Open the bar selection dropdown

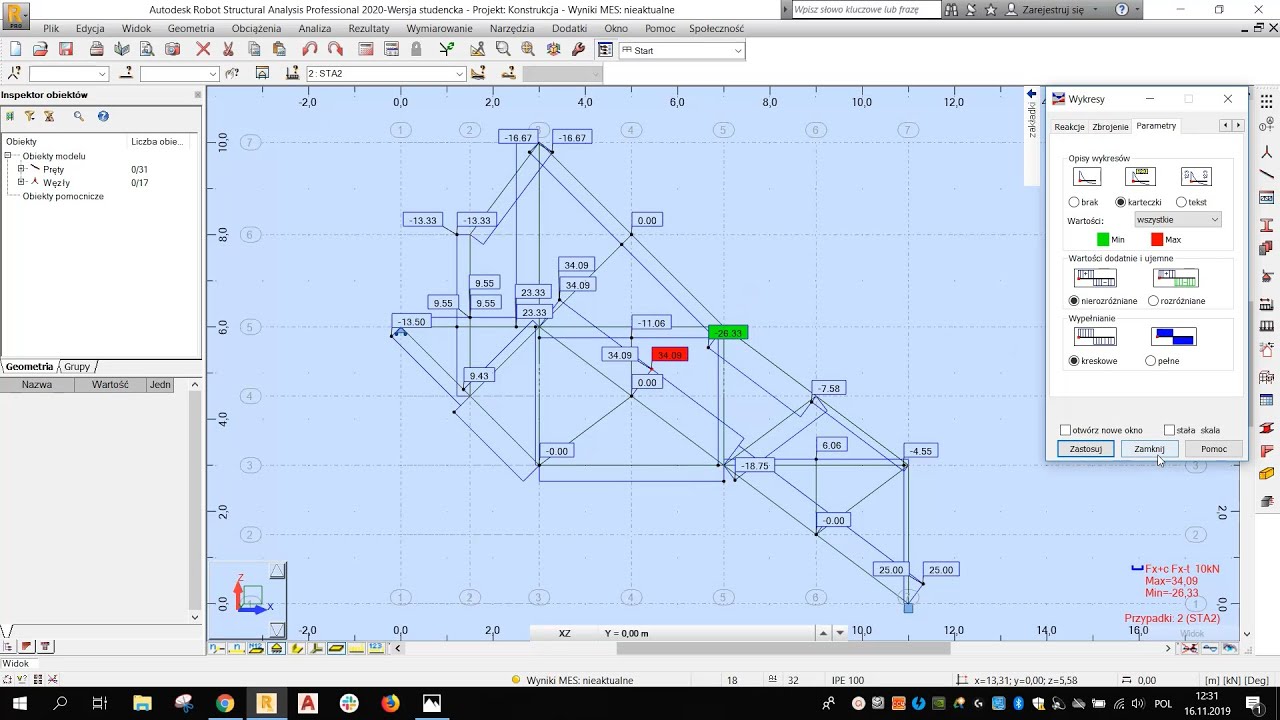179,74
